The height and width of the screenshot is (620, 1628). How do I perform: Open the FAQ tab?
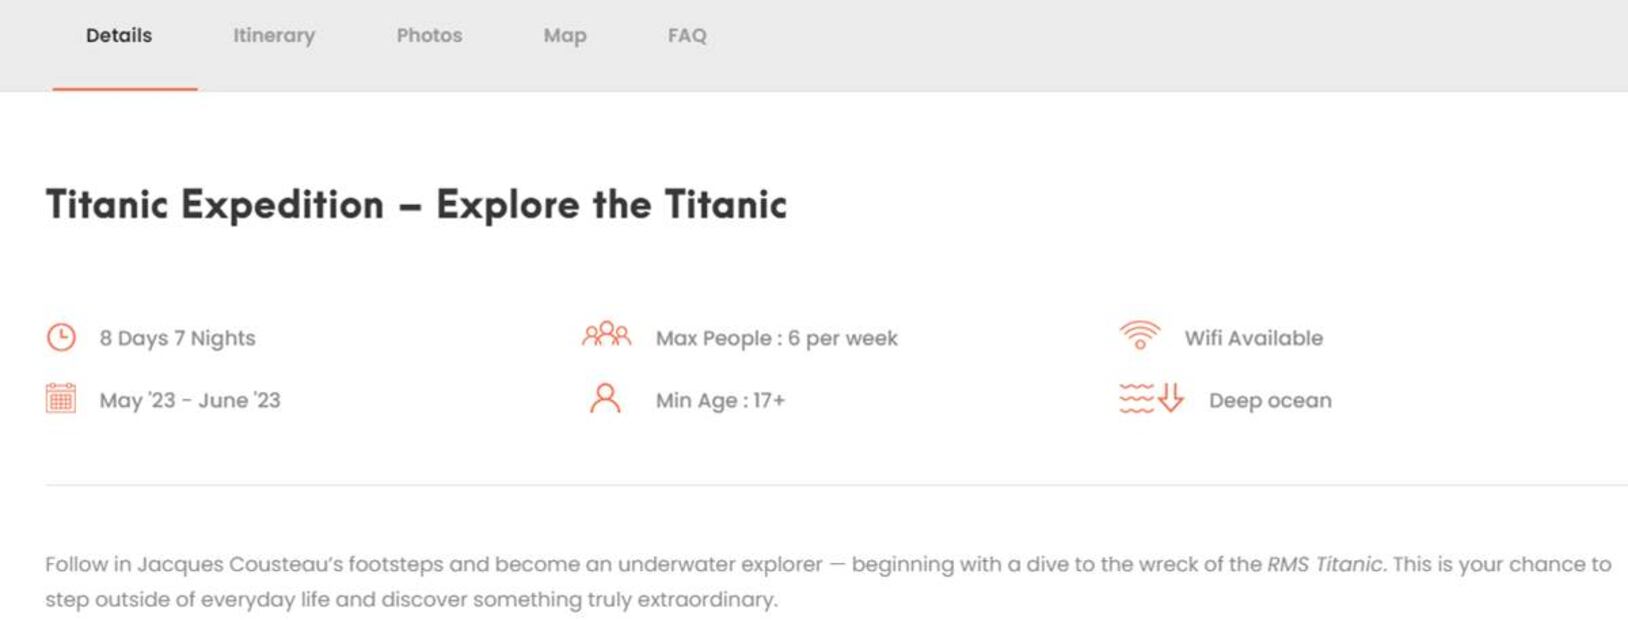pyautogui.click(x=687, y=36)
